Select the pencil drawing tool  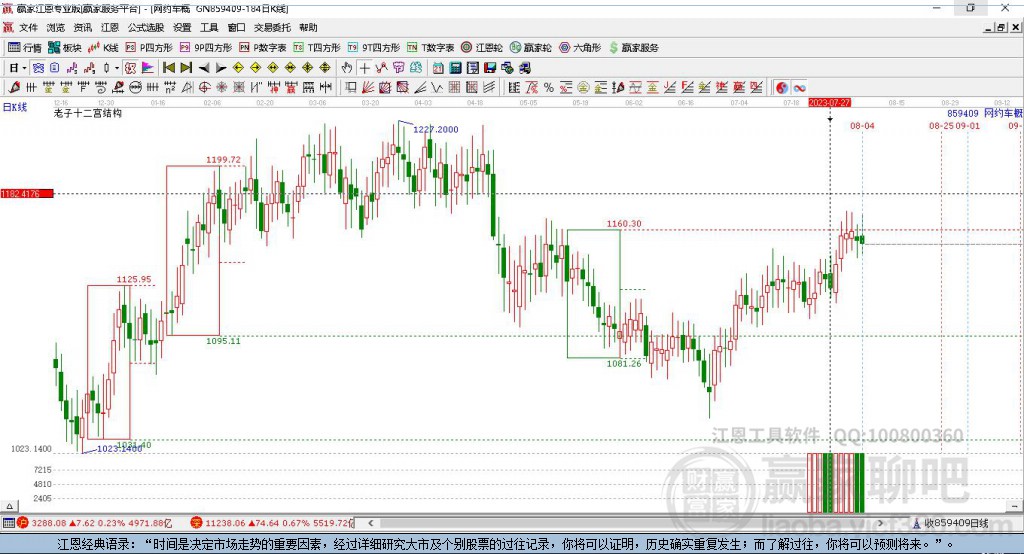tap(14, 88)
